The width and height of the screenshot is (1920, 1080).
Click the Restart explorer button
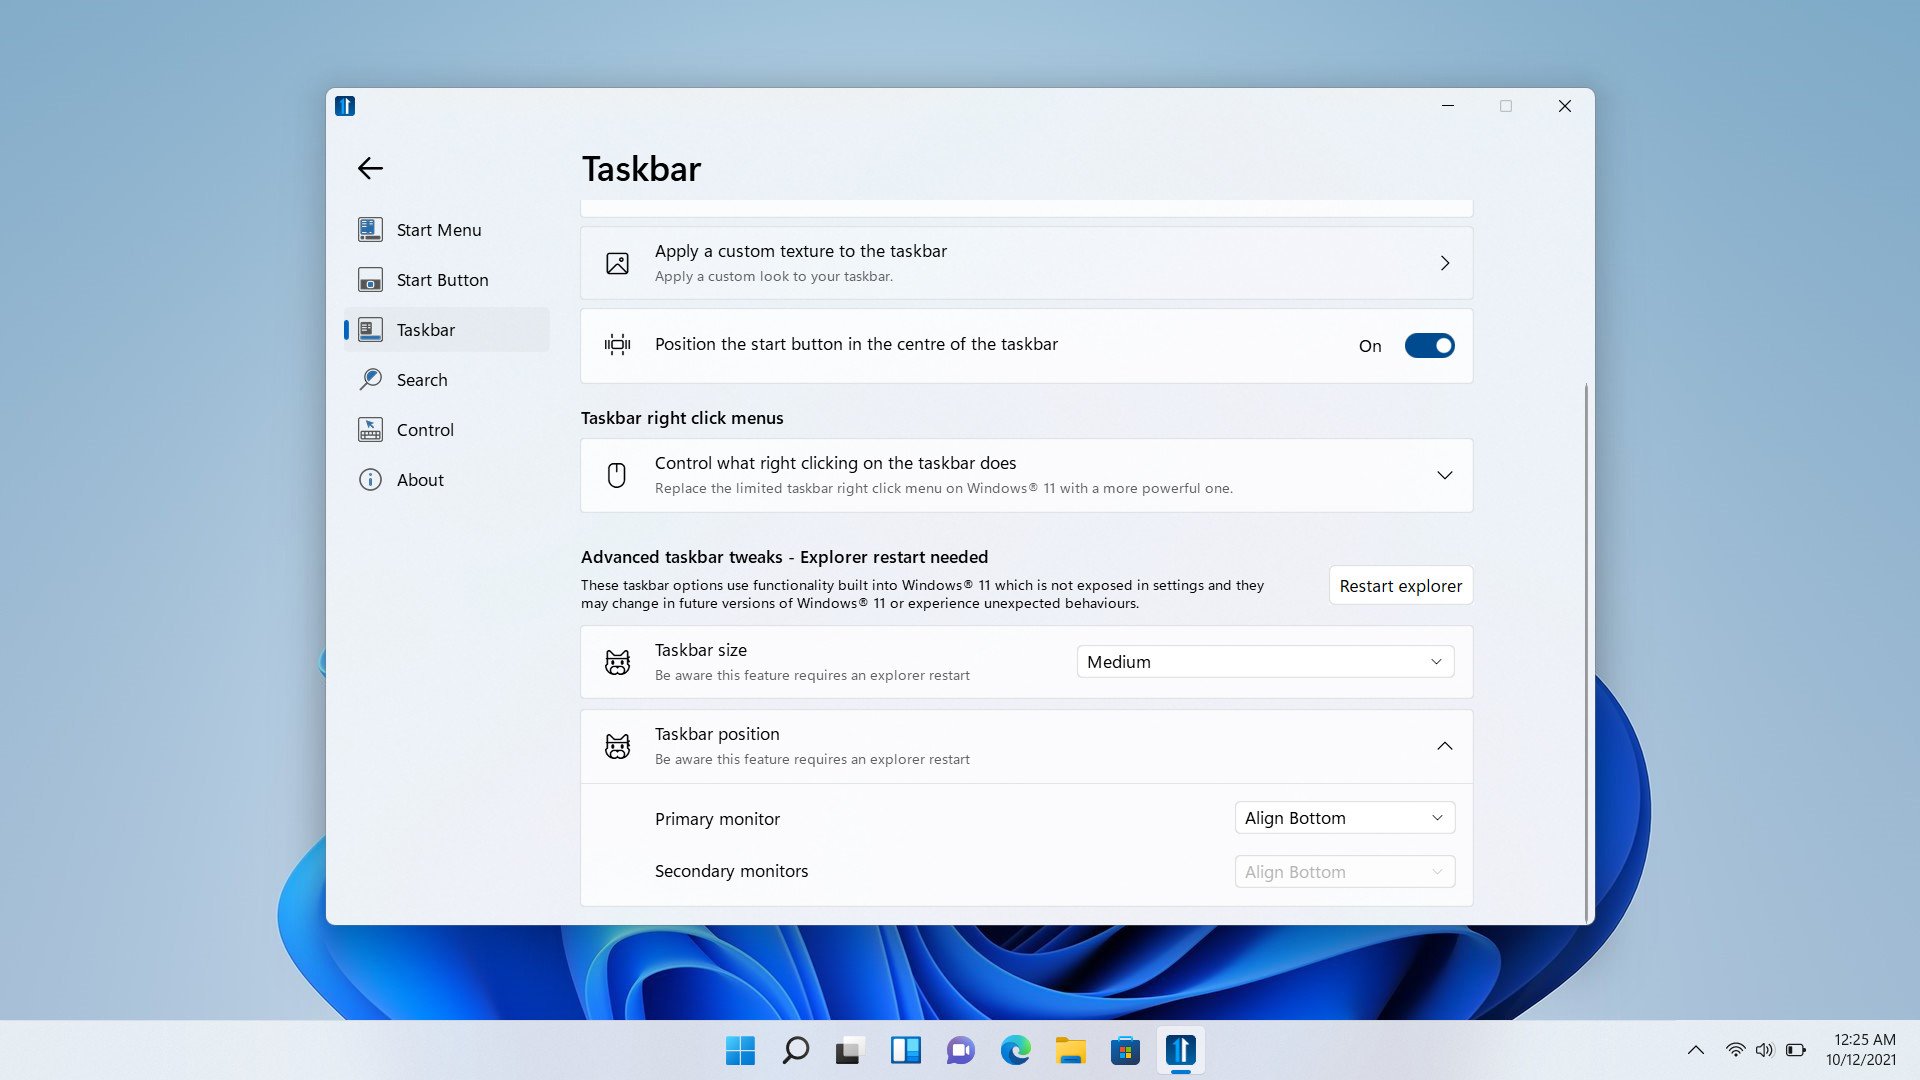pos(1400,586)
